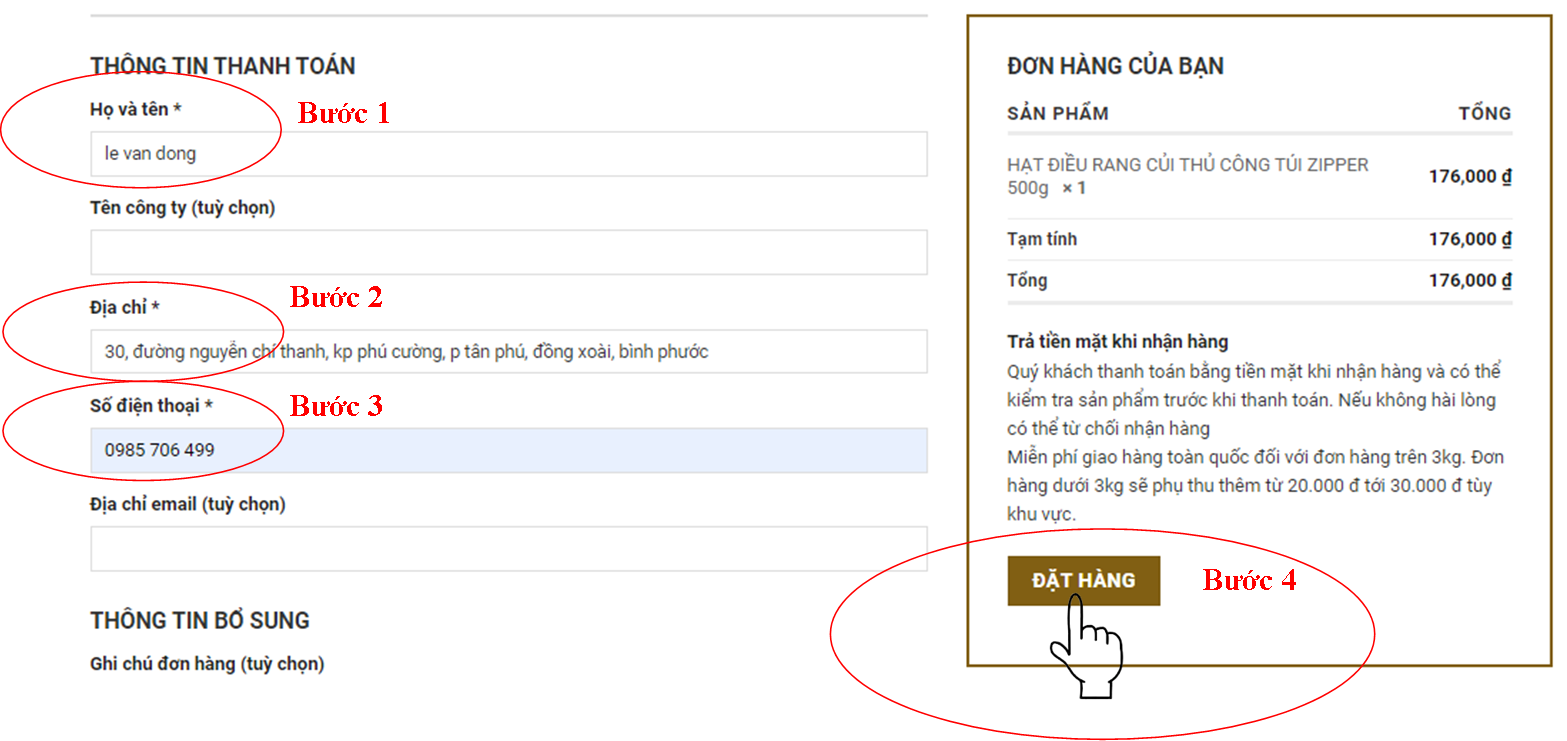Click the "Họ và tên" name input box

pos(508,154)
